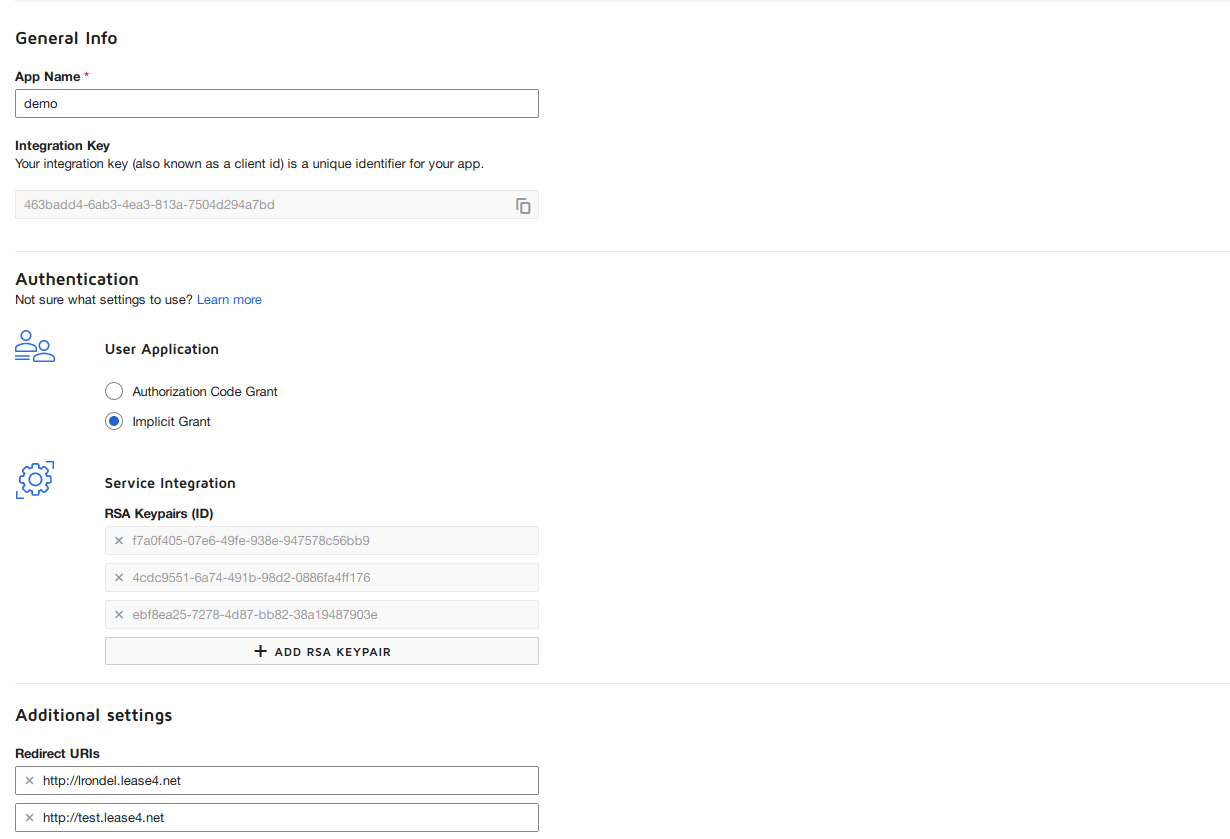
Task: Click the User Application people icon
Action: [x=35, y=346]
